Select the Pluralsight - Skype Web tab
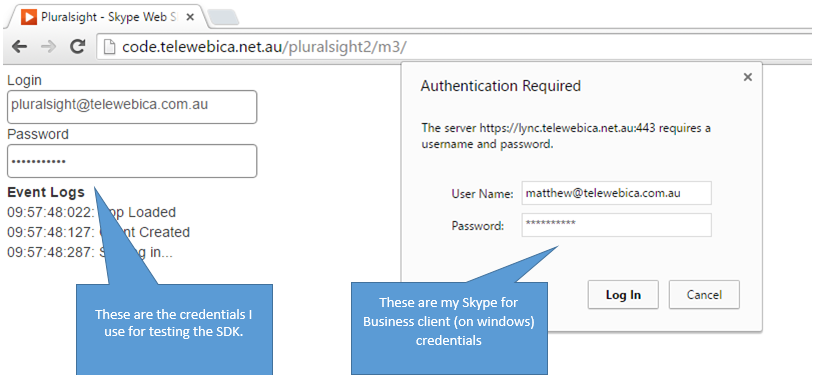The image size is (813, 375). pos(106,17)
